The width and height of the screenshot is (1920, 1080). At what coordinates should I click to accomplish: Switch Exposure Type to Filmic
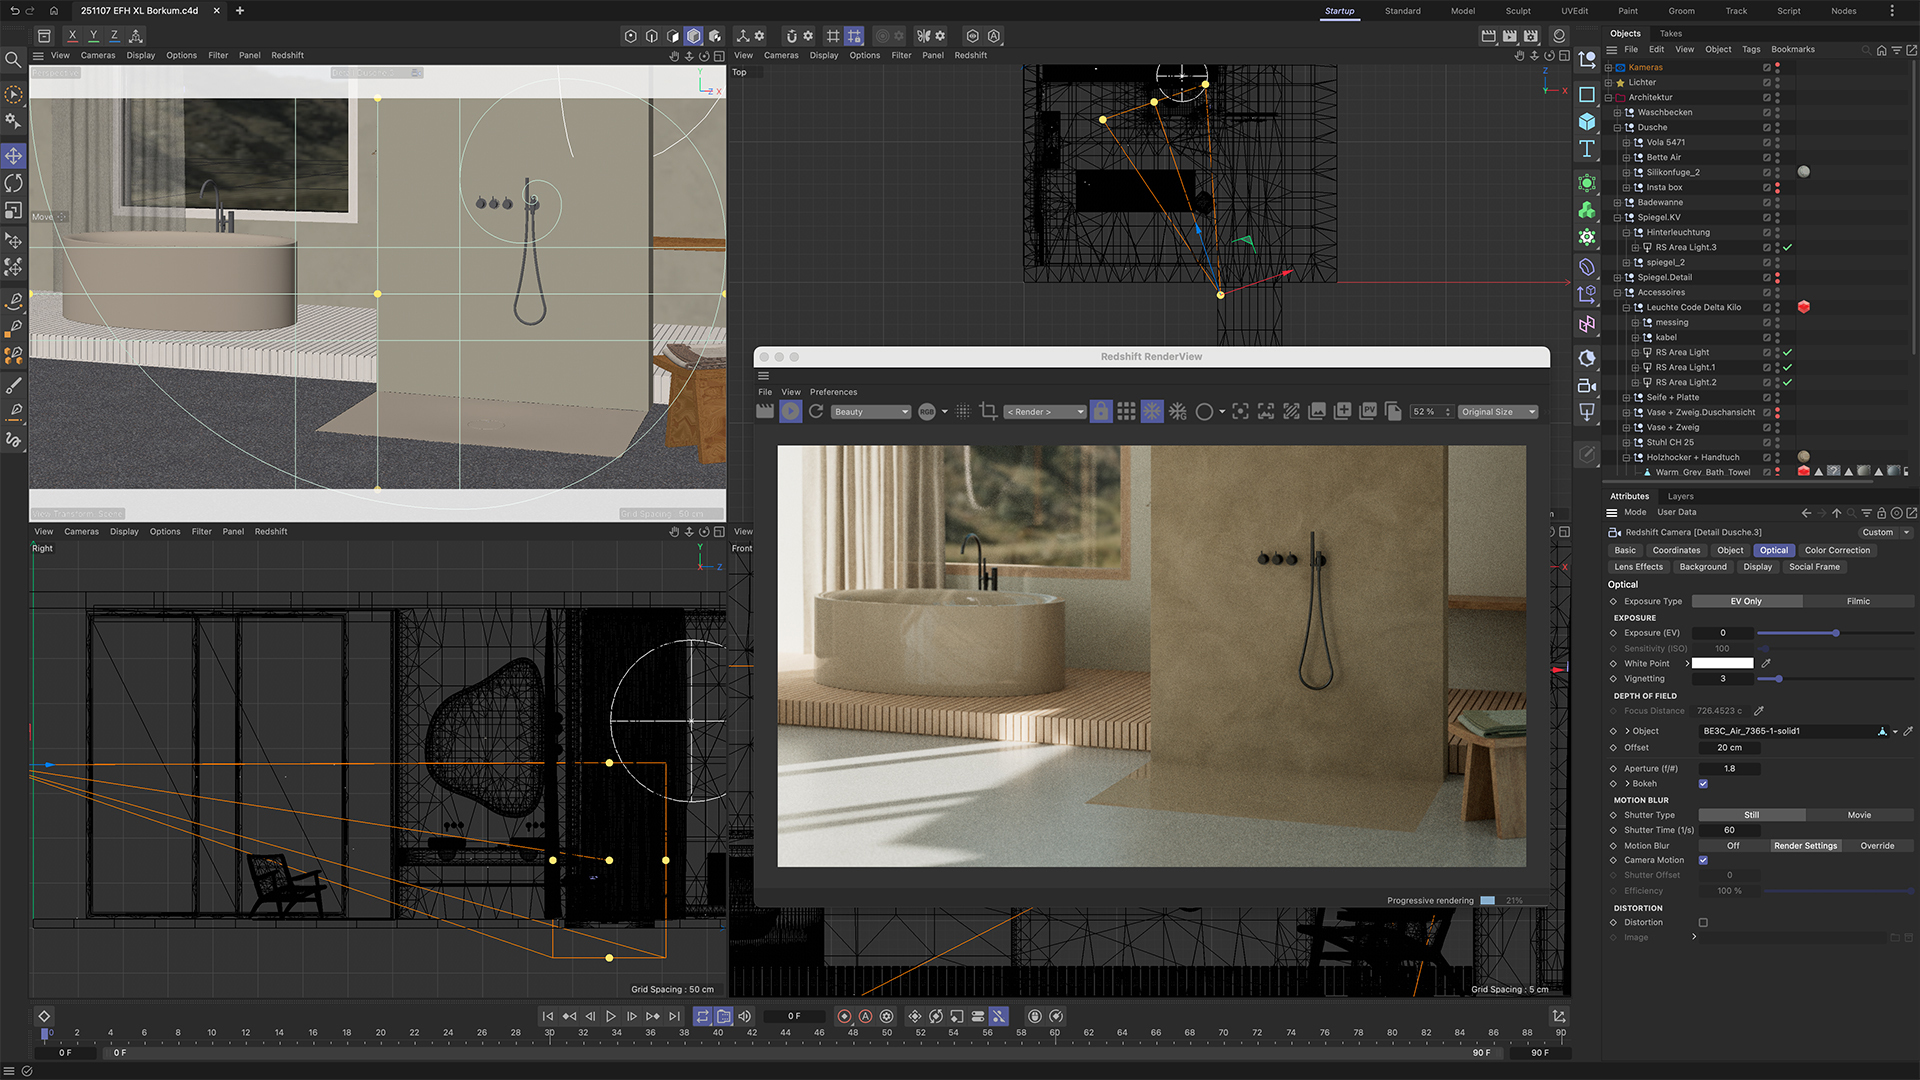click(1858, 601)
